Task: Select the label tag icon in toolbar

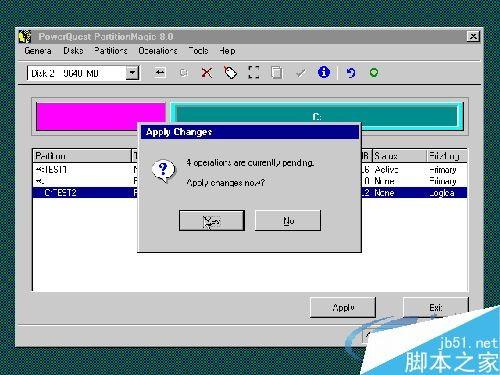Action: coord(230,72)
